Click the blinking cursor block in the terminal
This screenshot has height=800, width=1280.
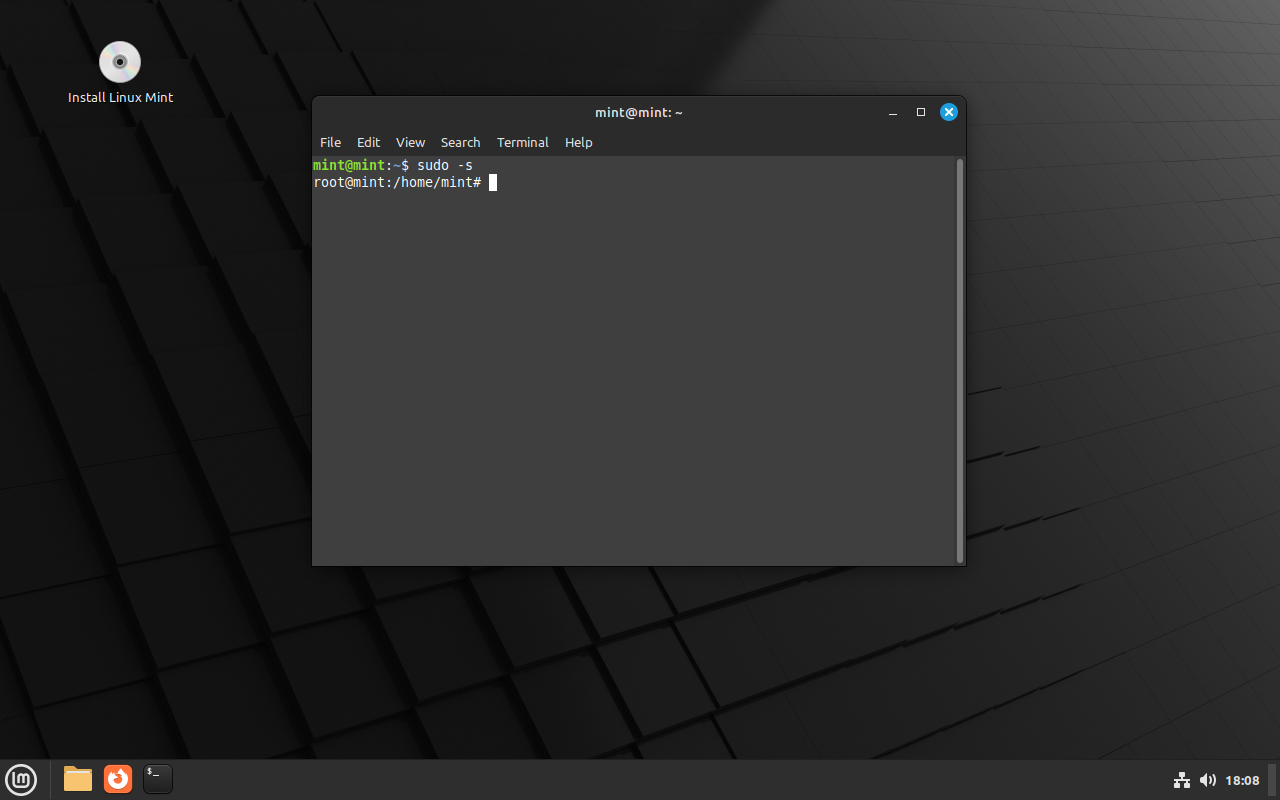point(492,182)
